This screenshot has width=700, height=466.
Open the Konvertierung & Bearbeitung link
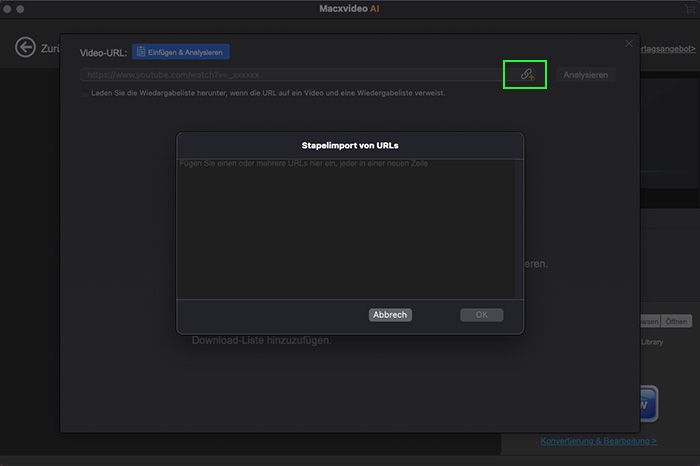click(598, 441)
